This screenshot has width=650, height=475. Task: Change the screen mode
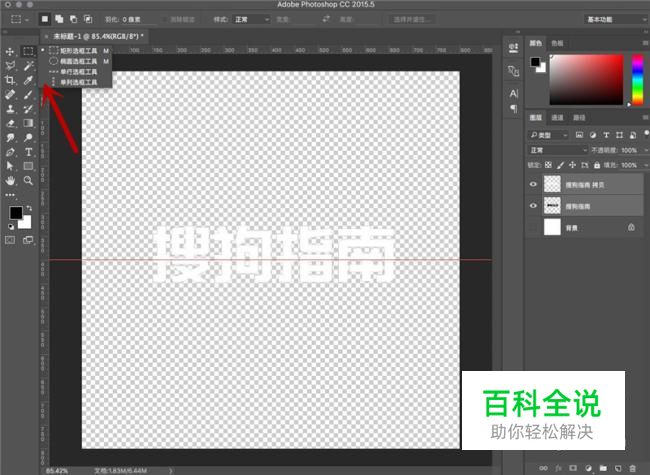(28, 240)
